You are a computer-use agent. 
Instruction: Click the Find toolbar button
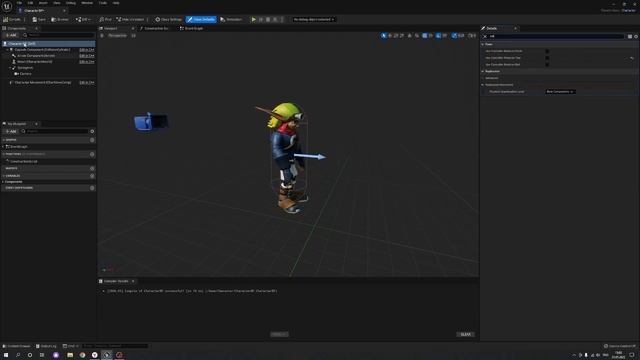coord(105,19)
